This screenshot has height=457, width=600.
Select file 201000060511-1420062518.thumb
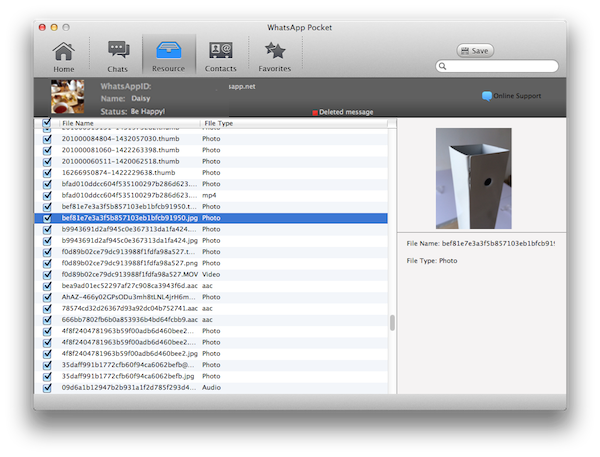pos(121,161)
